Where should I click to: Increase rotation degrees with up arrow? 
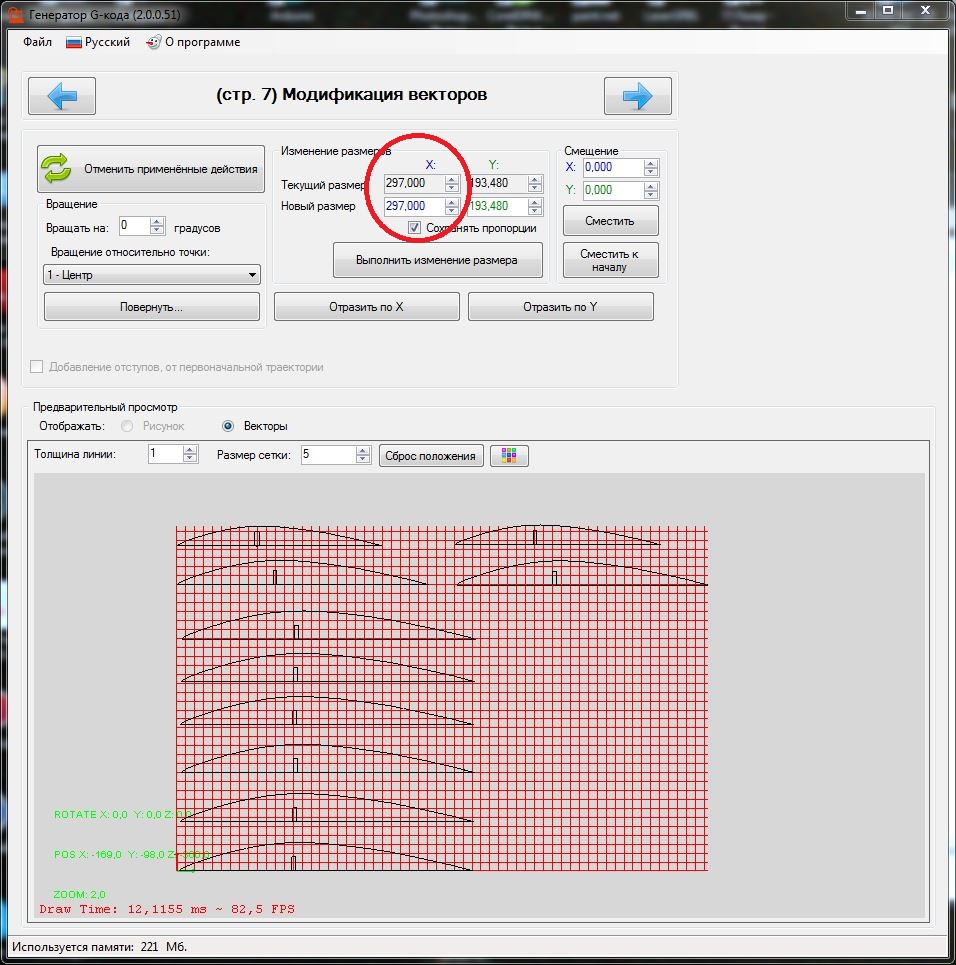[x=157, y=222]
